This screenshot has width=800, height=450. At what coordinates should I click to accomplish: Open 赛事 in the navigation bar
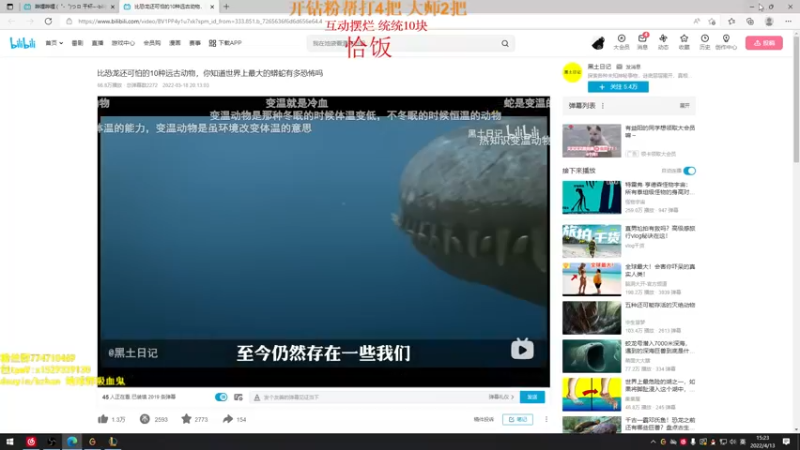point(195,43)
